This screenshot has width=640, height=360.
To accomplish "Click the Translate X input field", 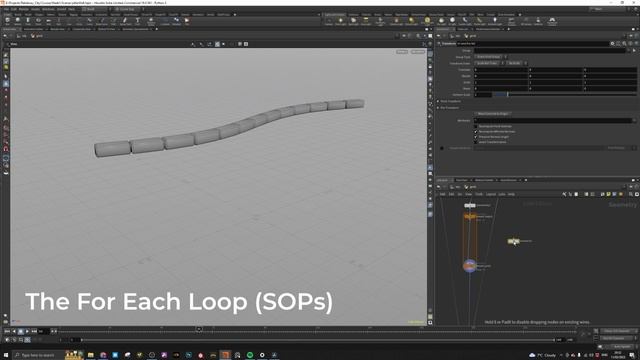I will click(500, 70).
